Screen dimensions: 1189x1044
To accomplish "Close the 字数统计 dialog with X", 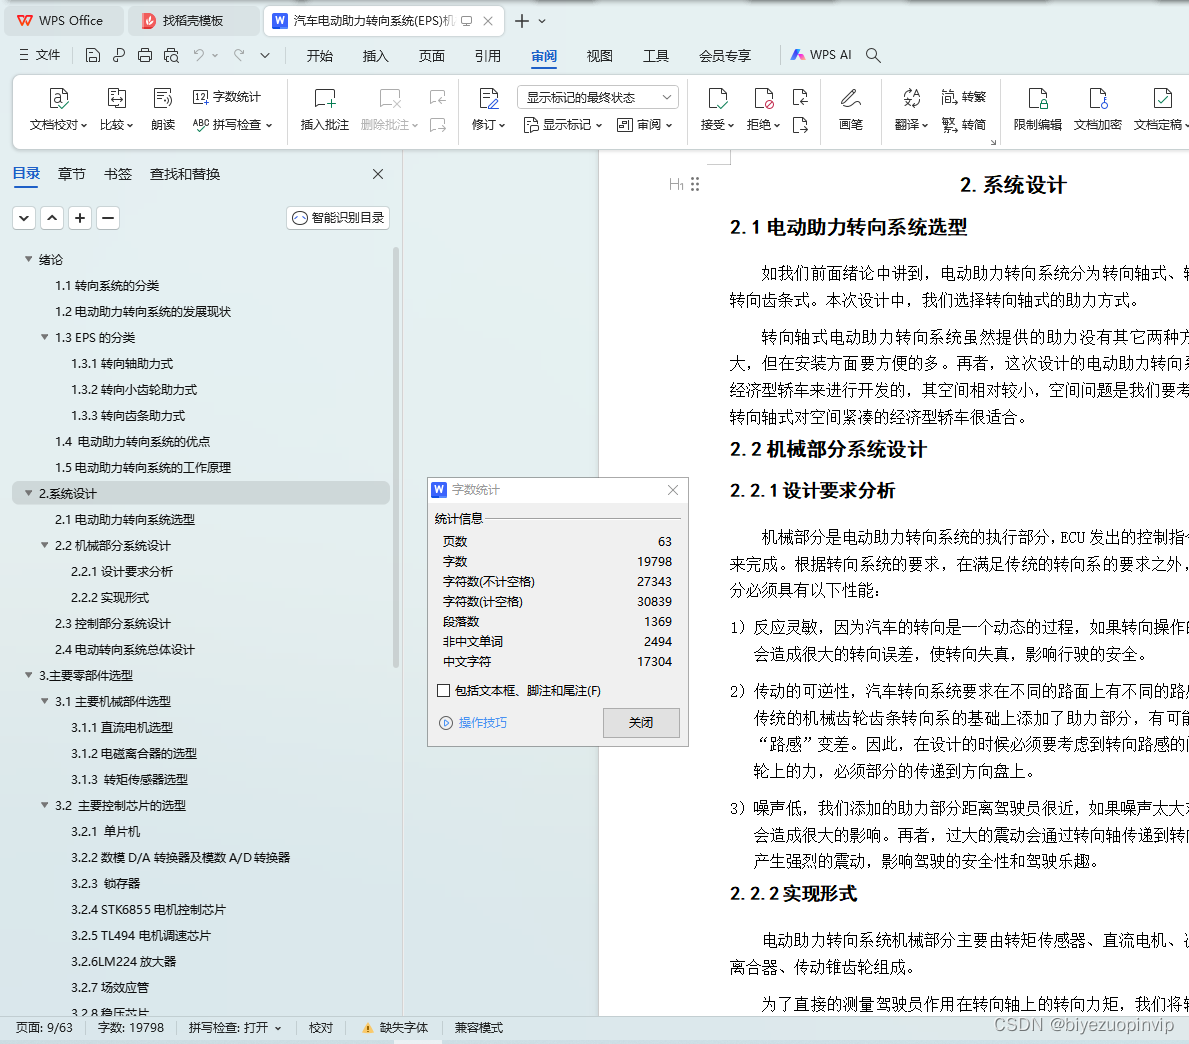I will coord(673,491).
